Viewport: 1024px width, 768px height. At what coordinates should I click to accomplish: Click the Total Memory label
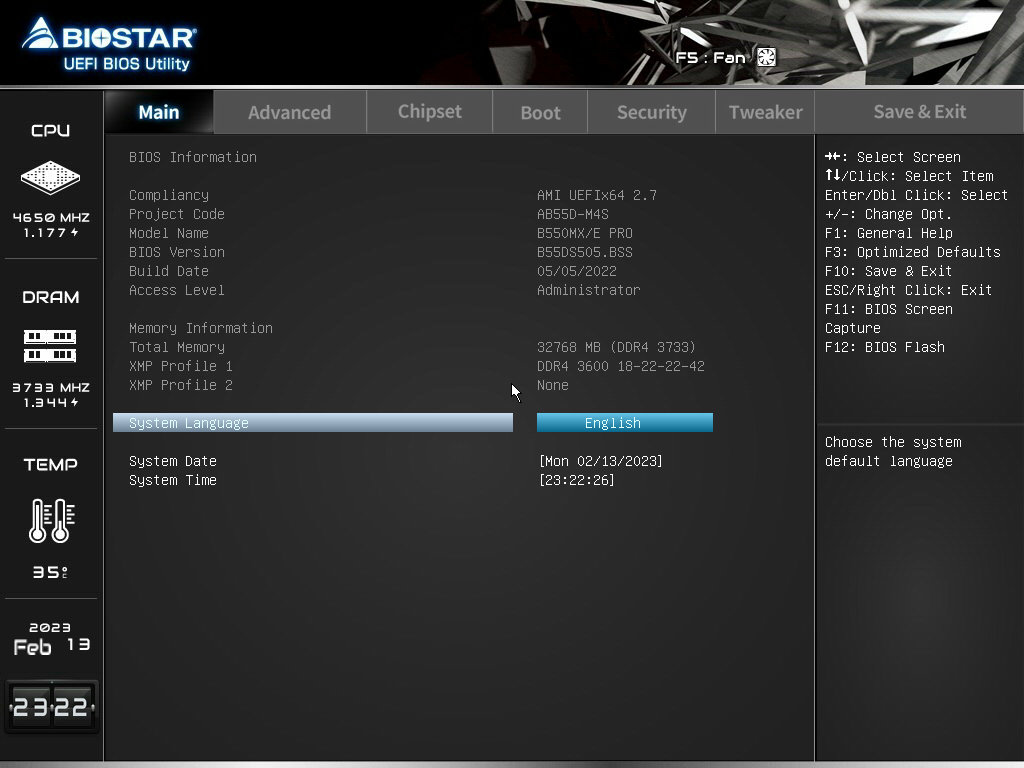click(x=177, y=347)
